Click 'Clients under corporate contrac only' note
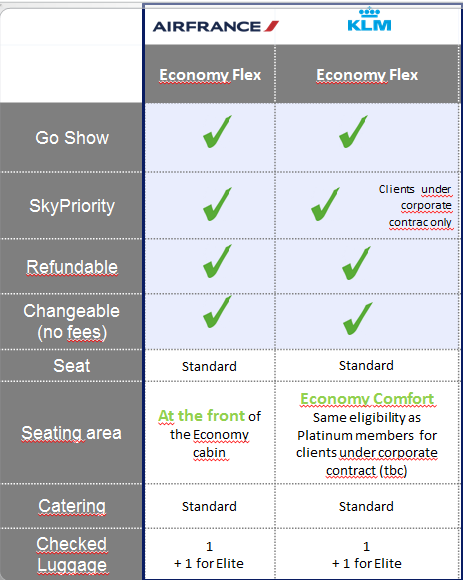The width and height of the screenshot is (463, 580). click(416, 206)
